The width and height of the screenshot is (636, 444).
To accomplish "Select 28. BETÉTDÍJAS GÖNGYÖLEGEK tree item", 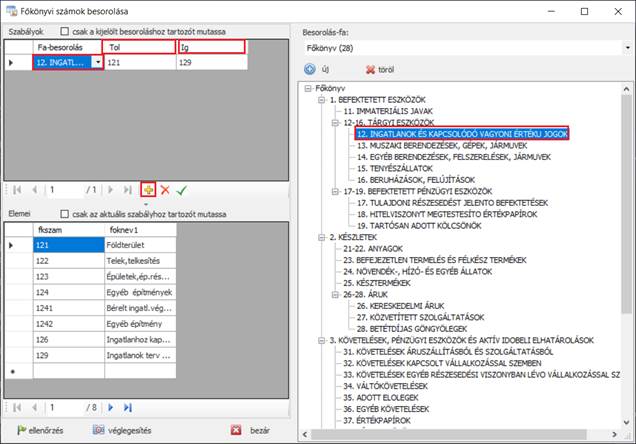I will 412,328.
